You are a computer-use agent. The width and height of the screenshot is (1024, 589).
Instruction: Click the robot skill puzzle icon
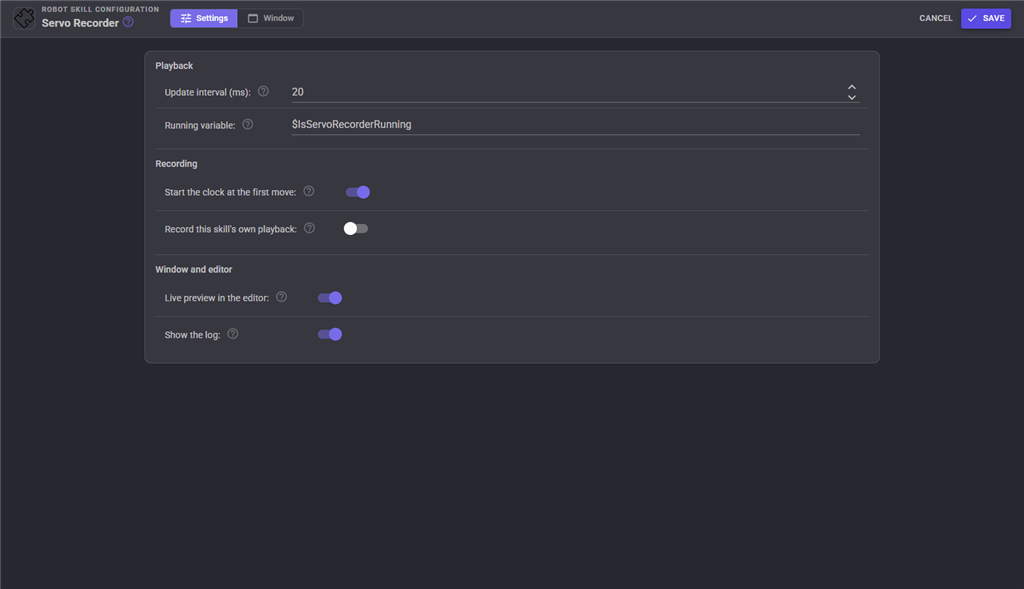tap(24, 18)
